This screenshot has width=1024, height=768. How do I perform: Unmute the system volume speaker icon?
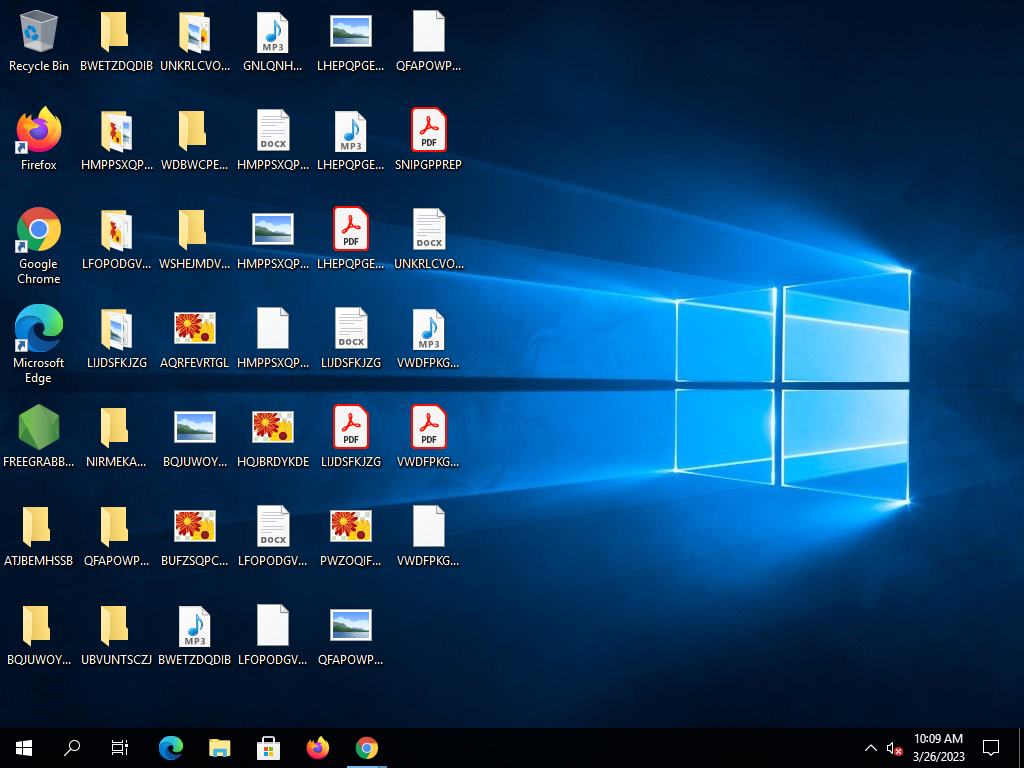(x=894, y=748)
